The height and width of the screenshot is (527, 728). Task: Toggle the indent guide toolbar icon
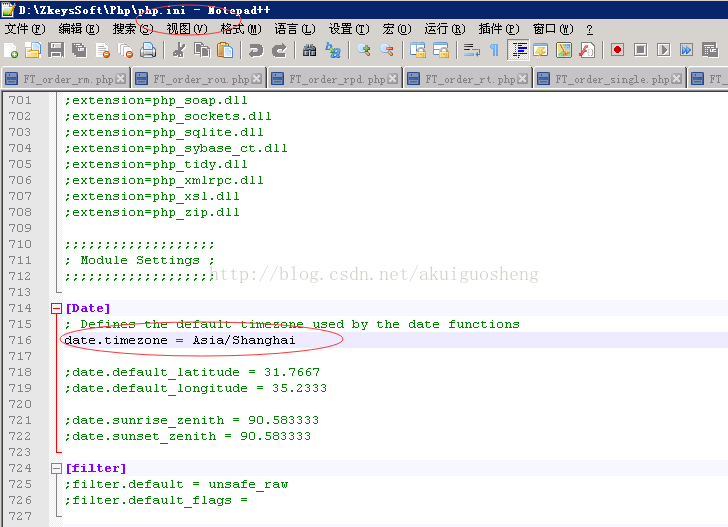point(519,50)
